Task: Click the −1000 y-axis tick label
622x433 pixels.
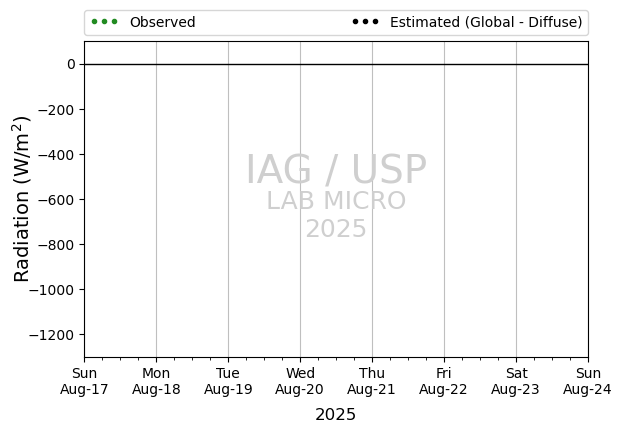Action: 52,290
